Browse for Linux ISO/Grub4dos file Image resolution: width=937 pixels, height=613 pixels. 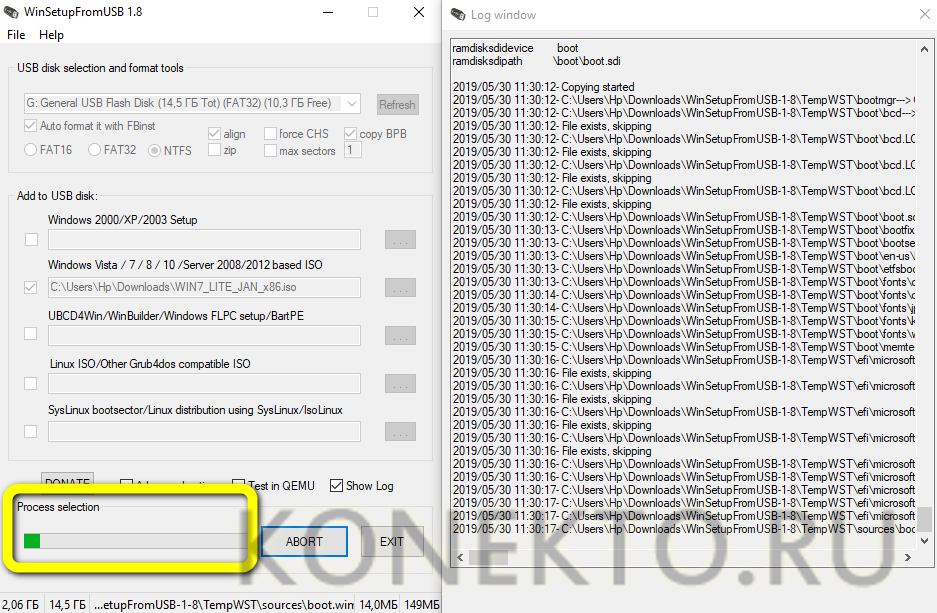tap(400, 384)
